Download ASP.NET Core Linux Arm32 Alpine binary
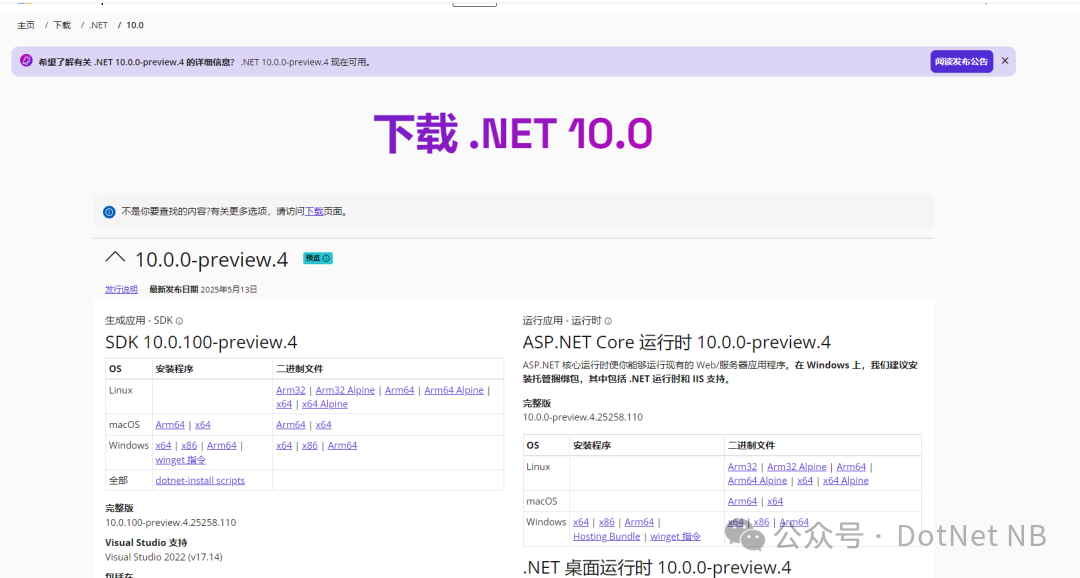 tap(797, 466)
